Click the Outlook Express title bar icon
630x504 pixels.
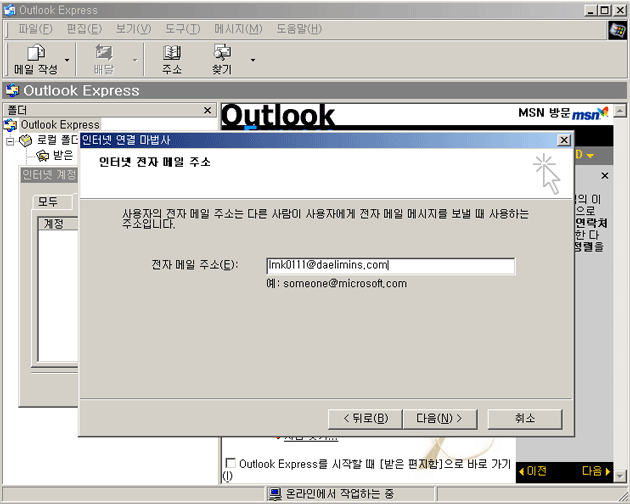[10, 10]
